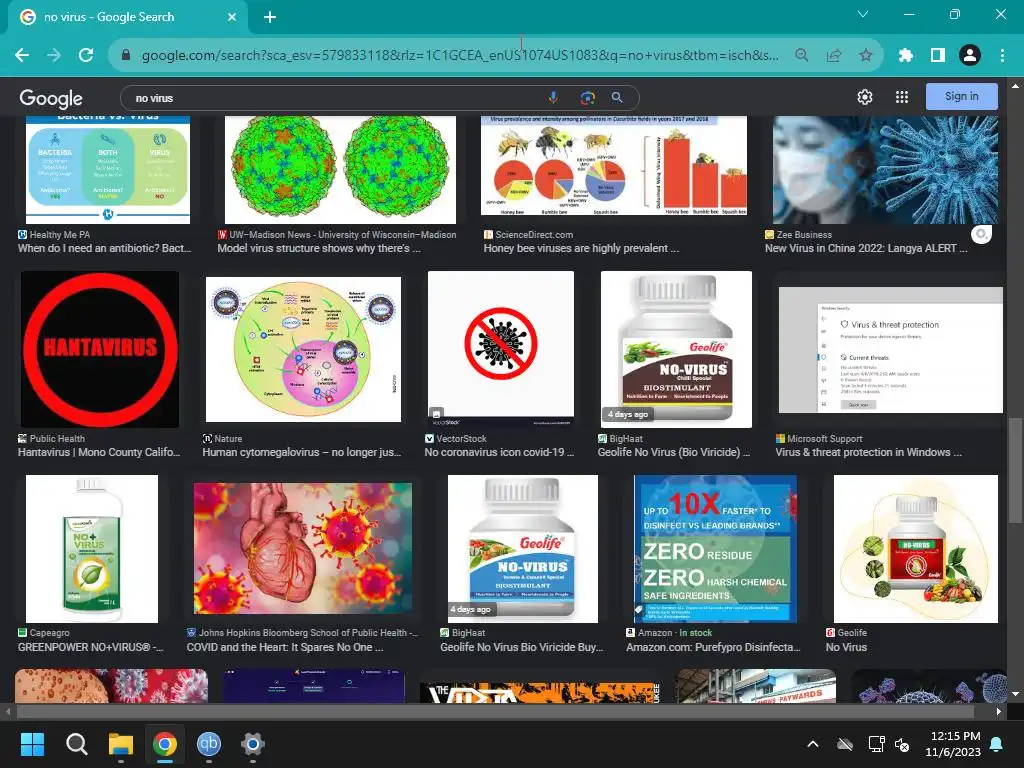This screenshot has height=768, width=1024.
Task: Open the Bacteria vs. Virus infographic
Action: pos(108,170)
